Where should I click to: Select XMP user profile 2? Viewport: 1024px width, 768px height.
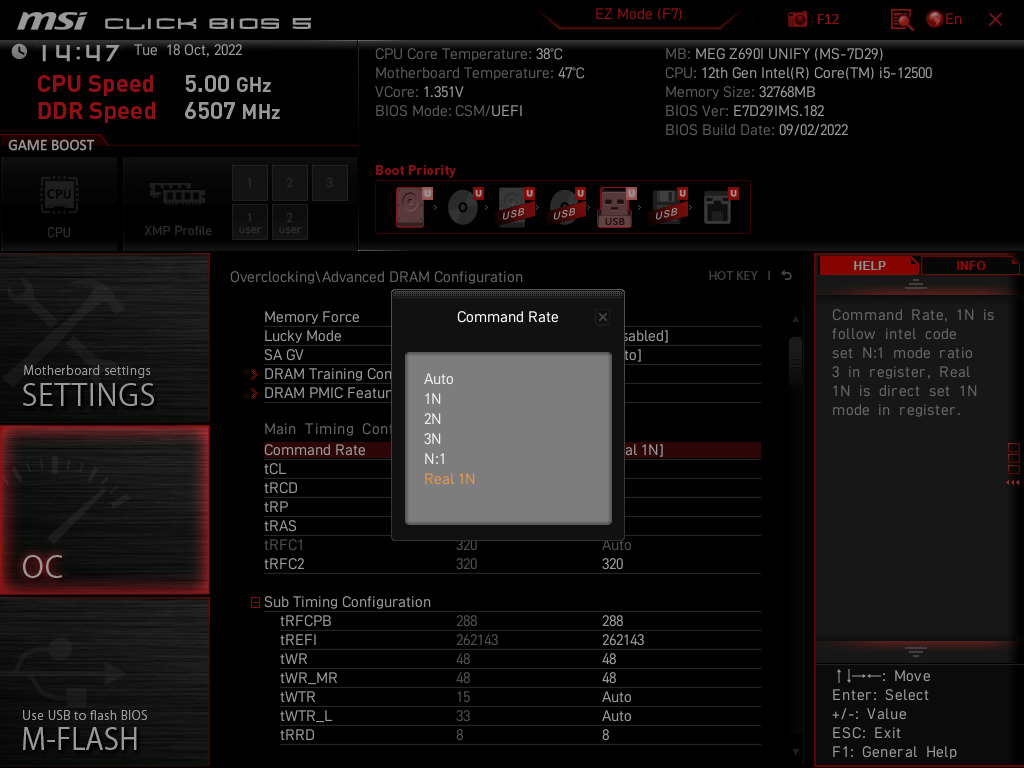tap(289, 222)
